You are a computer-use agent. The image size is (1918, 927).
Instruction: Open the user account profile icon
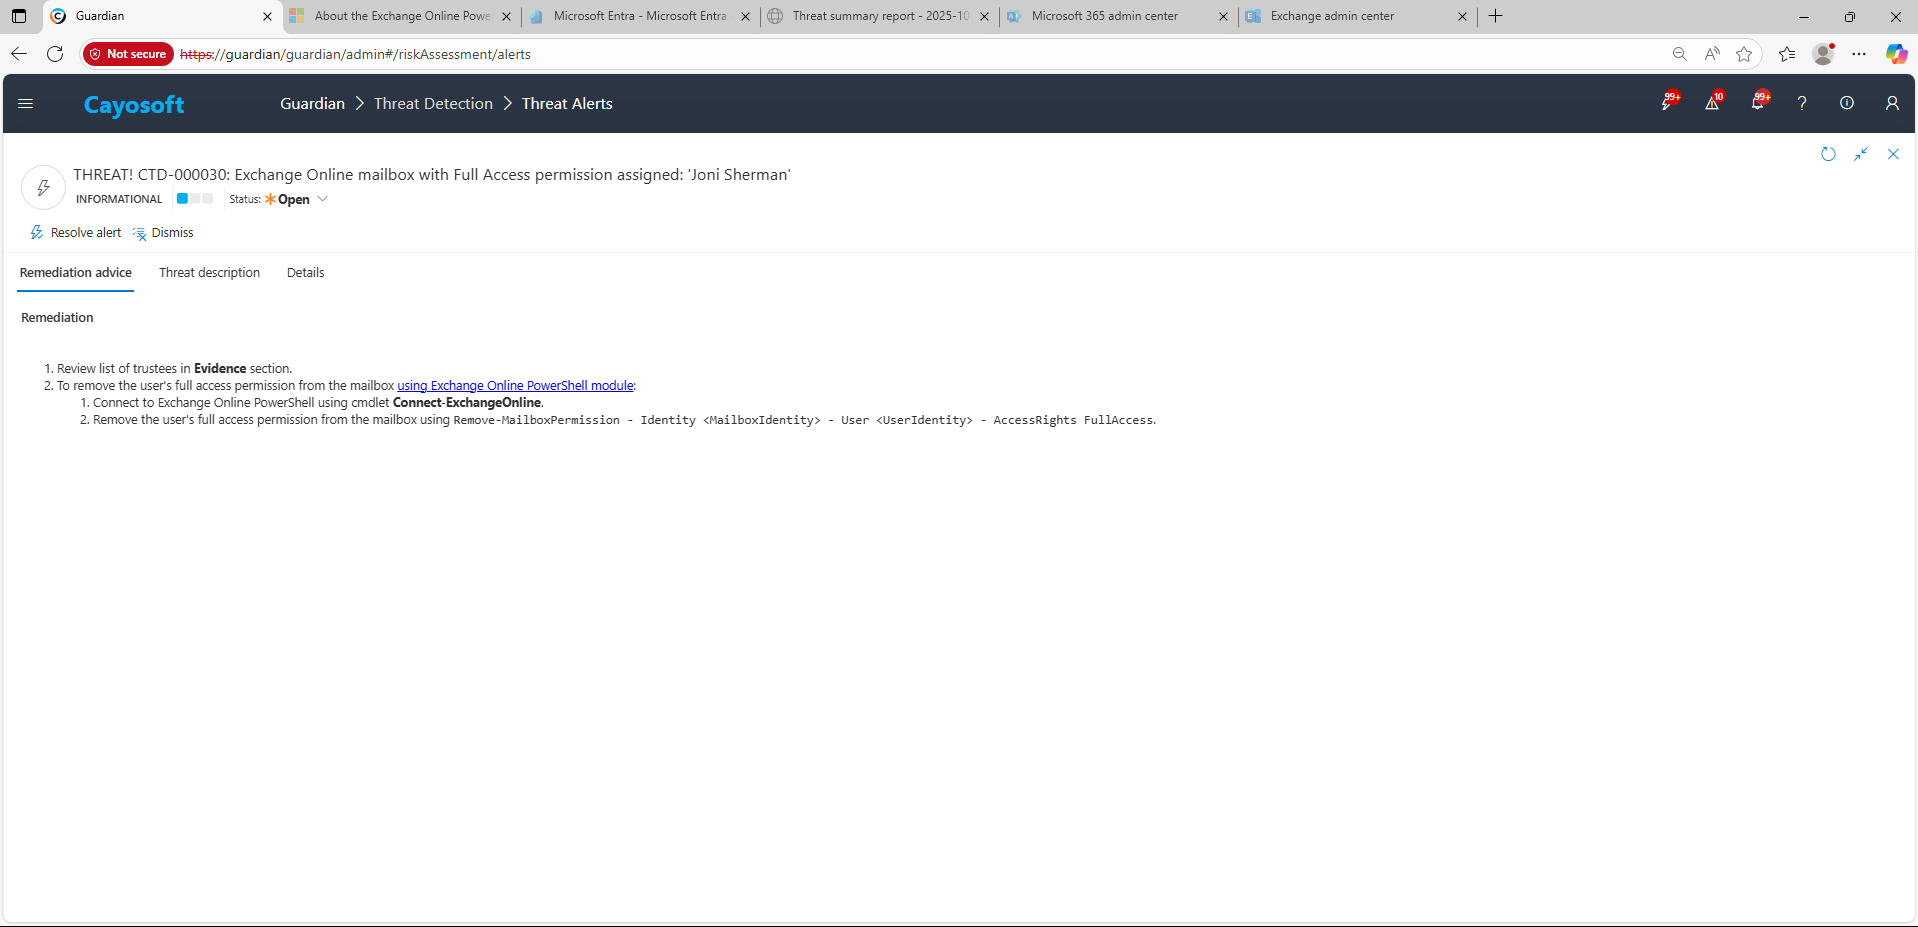click(1892, 103)
